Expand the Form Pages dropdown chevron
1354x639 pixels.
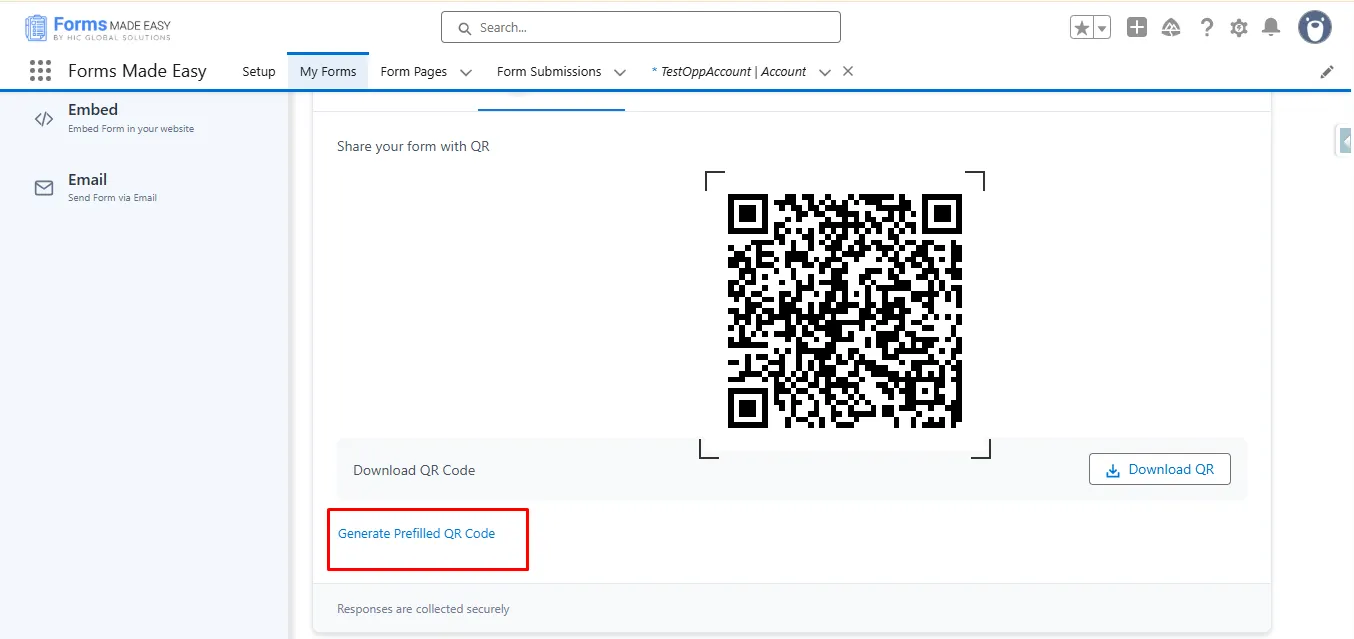466,72
